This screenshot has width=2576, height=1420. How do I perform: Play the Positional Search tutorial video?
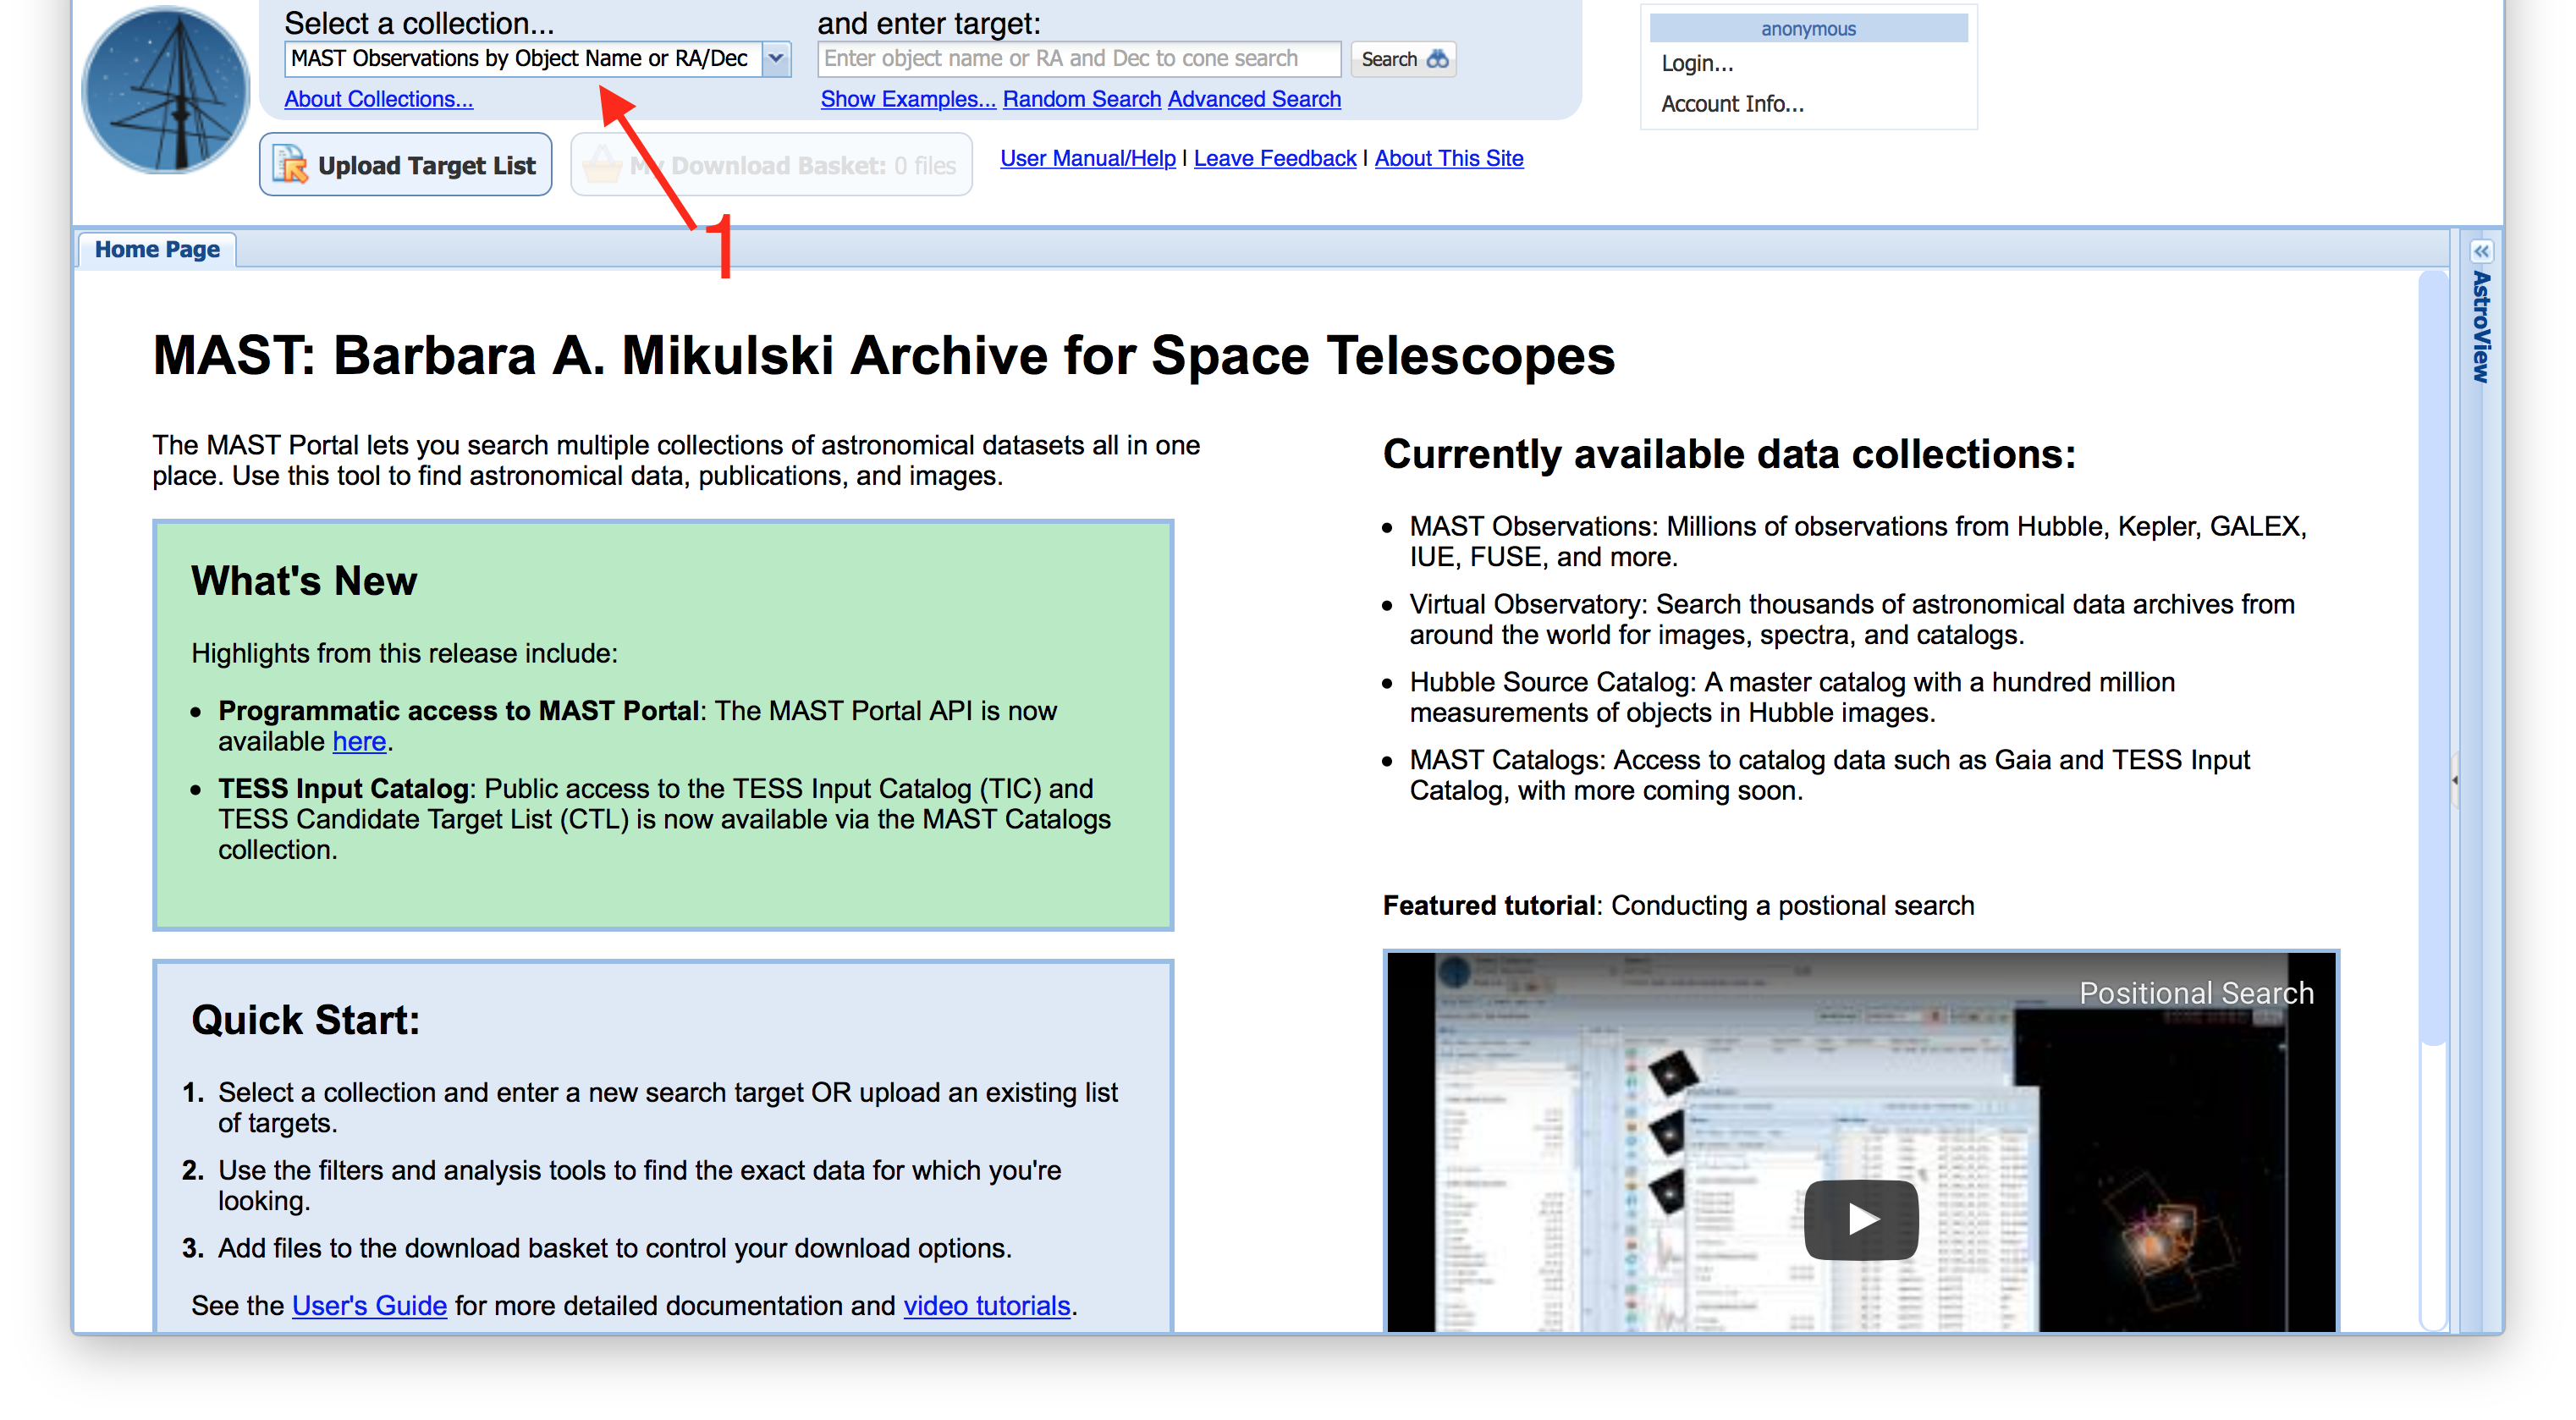1860,1219
